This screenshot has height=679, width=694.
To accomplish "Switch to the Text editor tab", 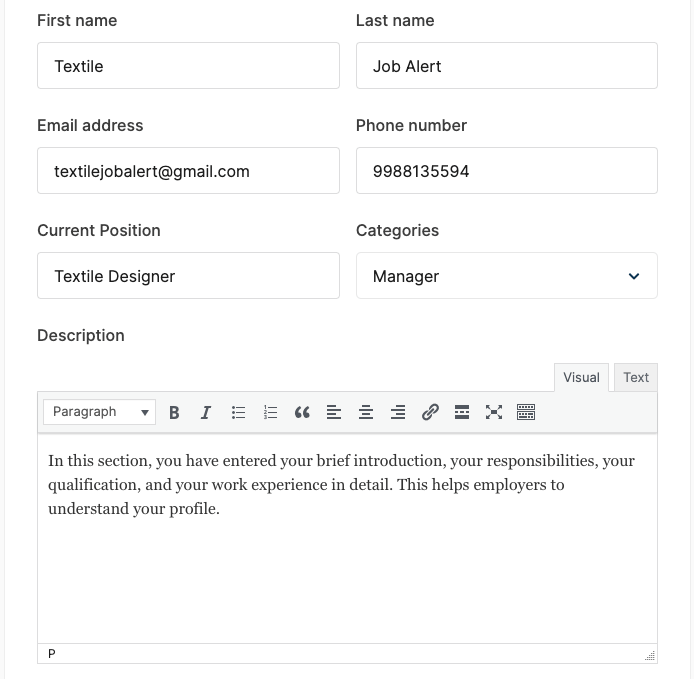I will pyautogui.click(x=636, y=378).
